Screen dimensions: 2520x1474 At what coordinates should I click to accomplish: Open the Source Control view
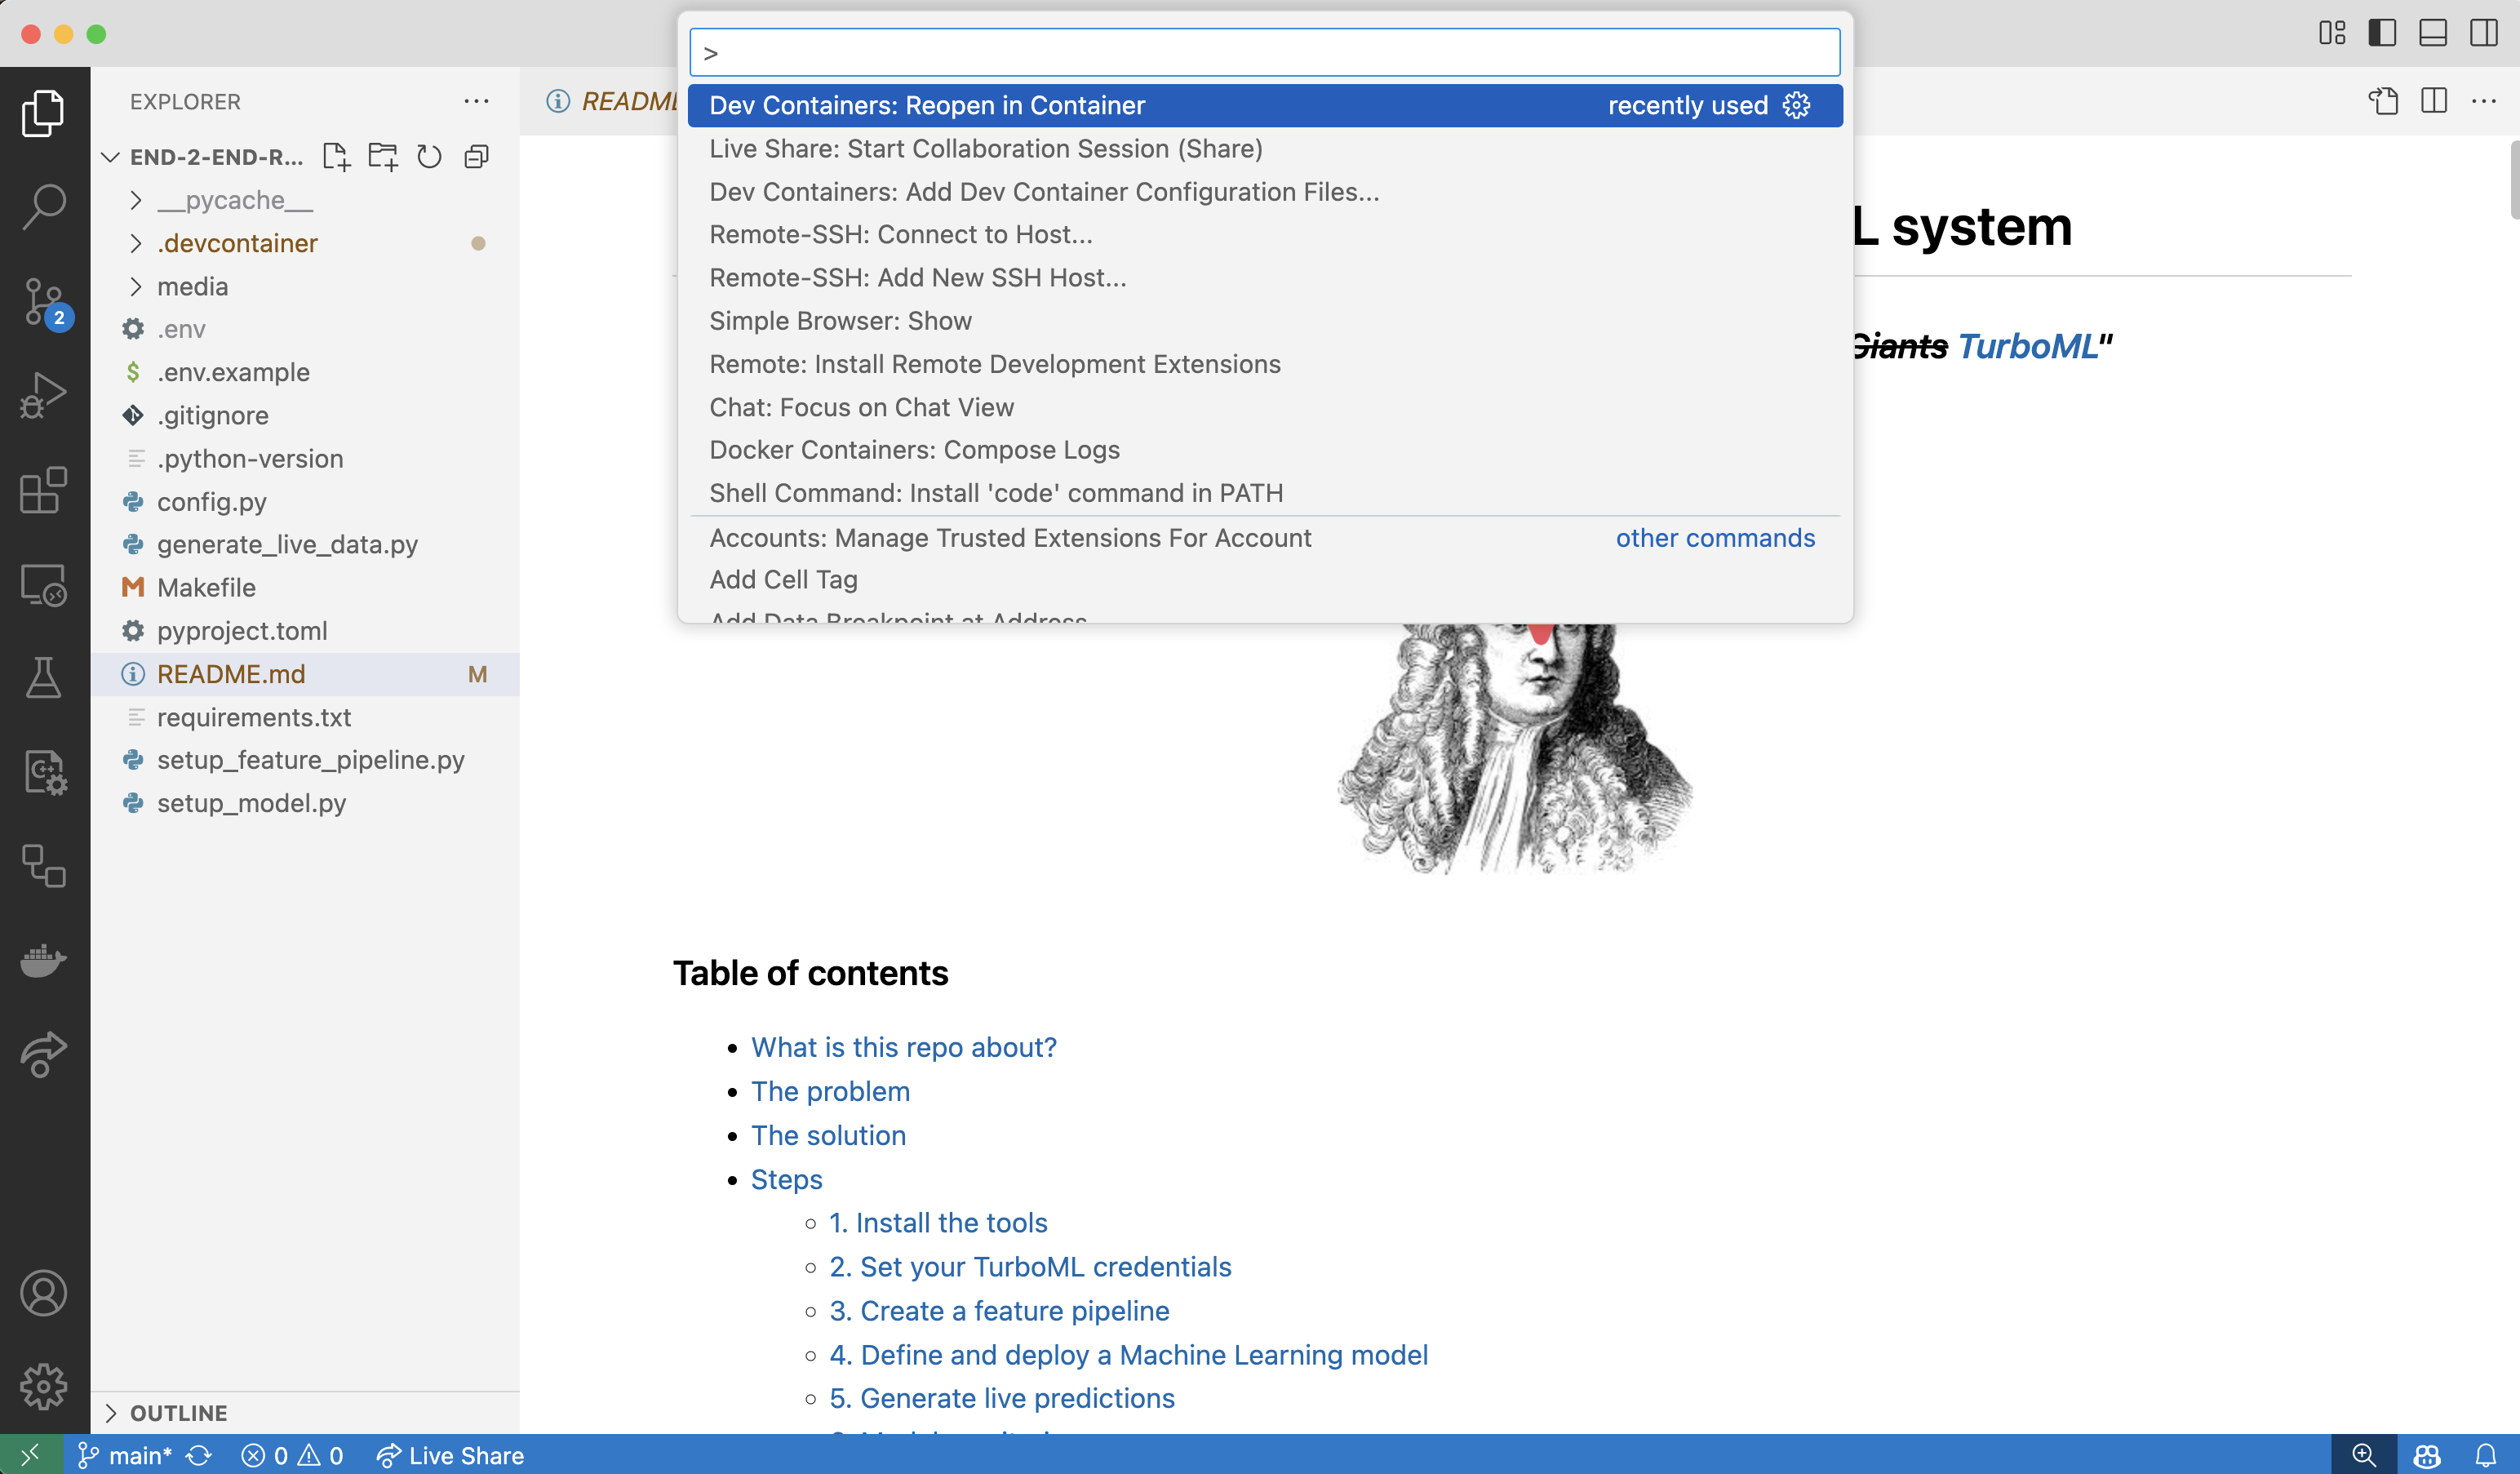(44, 301)
